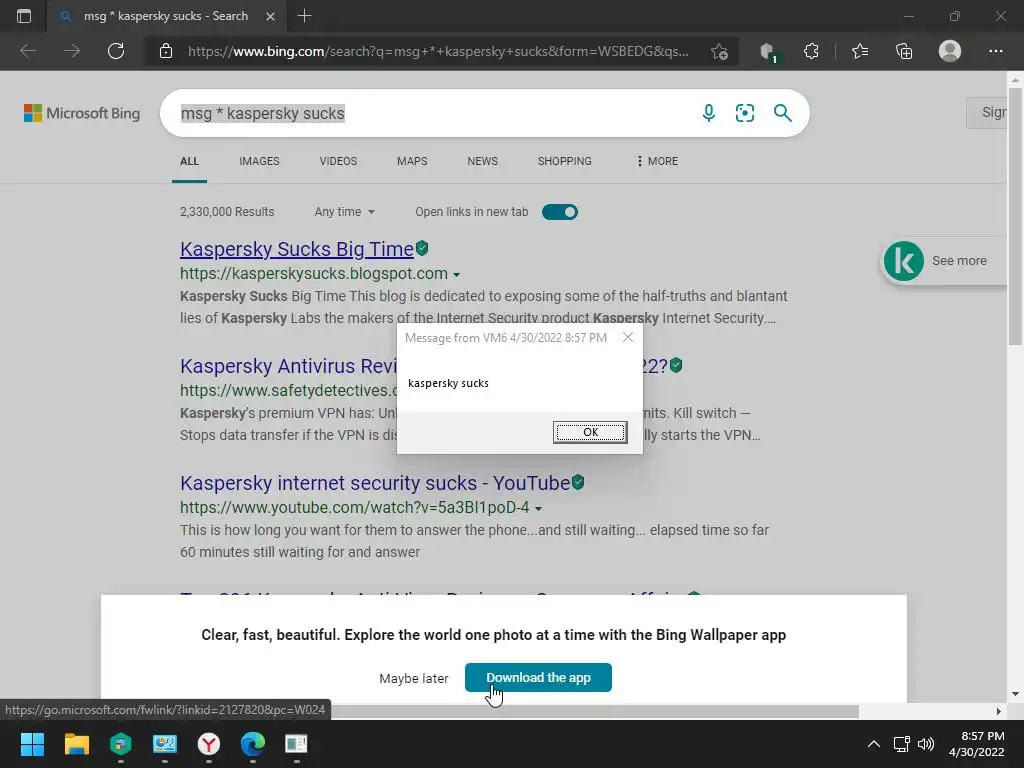
Task: Open the Any time filter dropdown
Action: pos(345,212)
